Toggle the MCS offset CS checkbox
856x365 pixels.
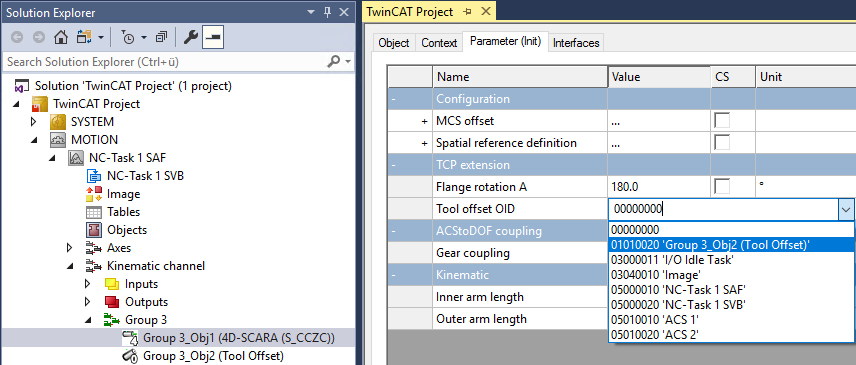(x=722, y=121)
